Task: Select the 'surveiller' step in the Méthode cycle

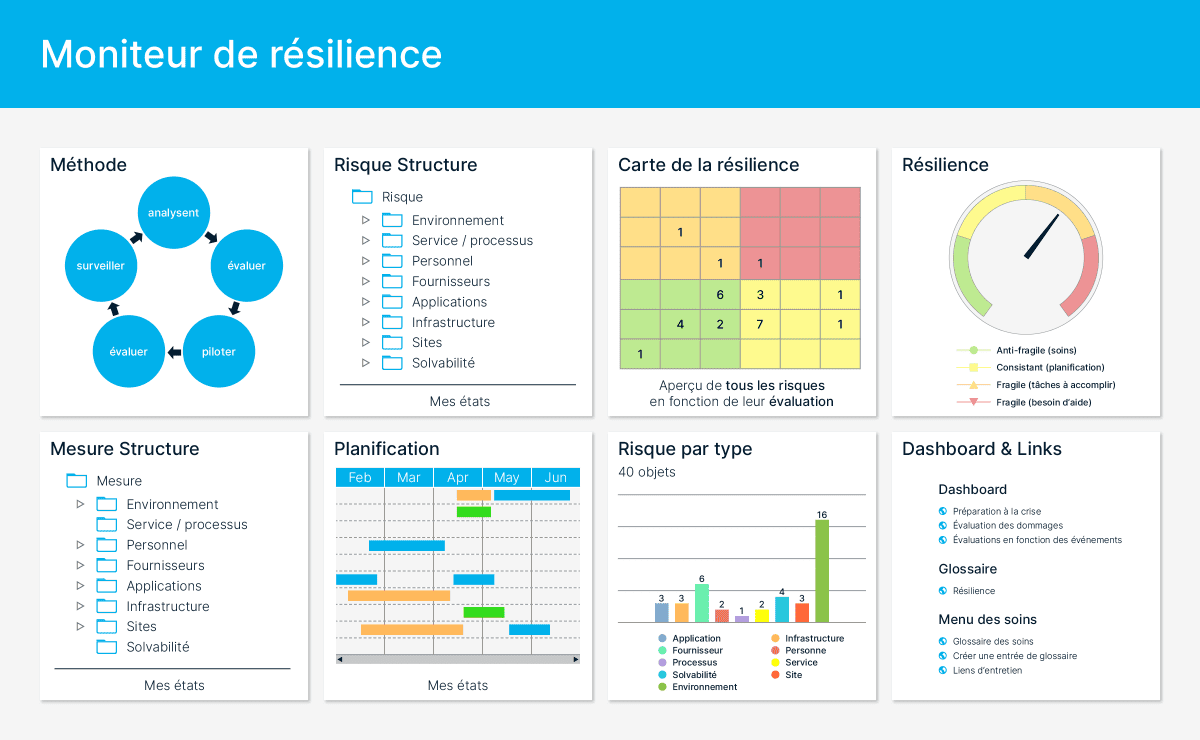Action: [101, 265]
